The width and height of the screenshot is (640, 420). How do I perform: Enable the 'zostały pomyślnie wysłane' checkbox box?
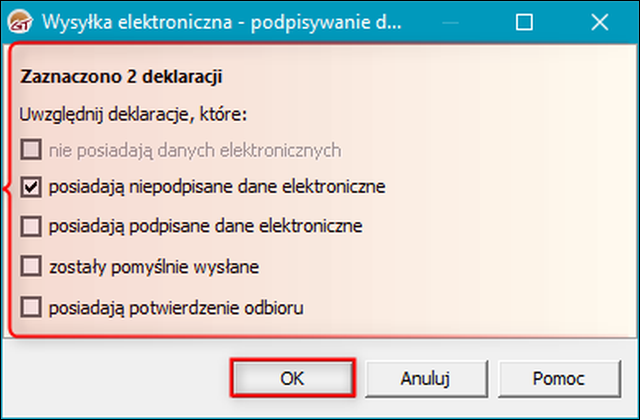[x=31, y=267]
